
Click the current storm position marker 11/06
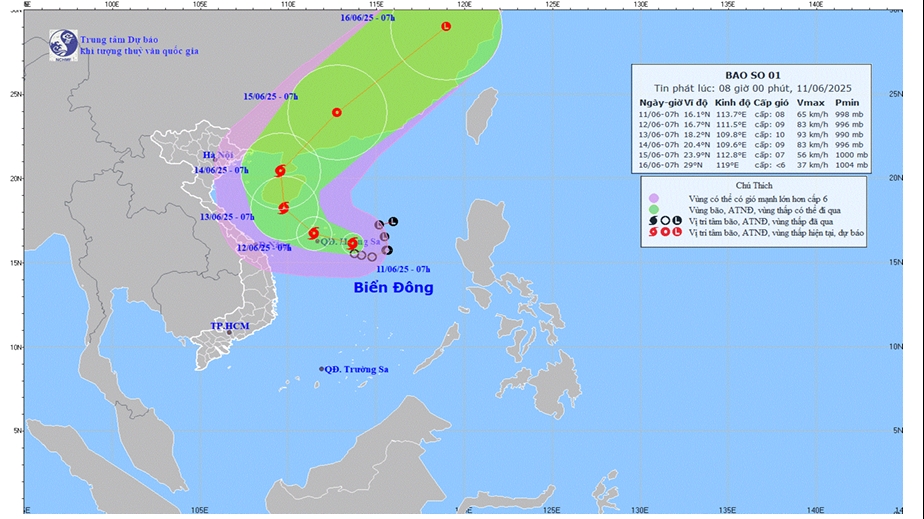tap(353, 243)
